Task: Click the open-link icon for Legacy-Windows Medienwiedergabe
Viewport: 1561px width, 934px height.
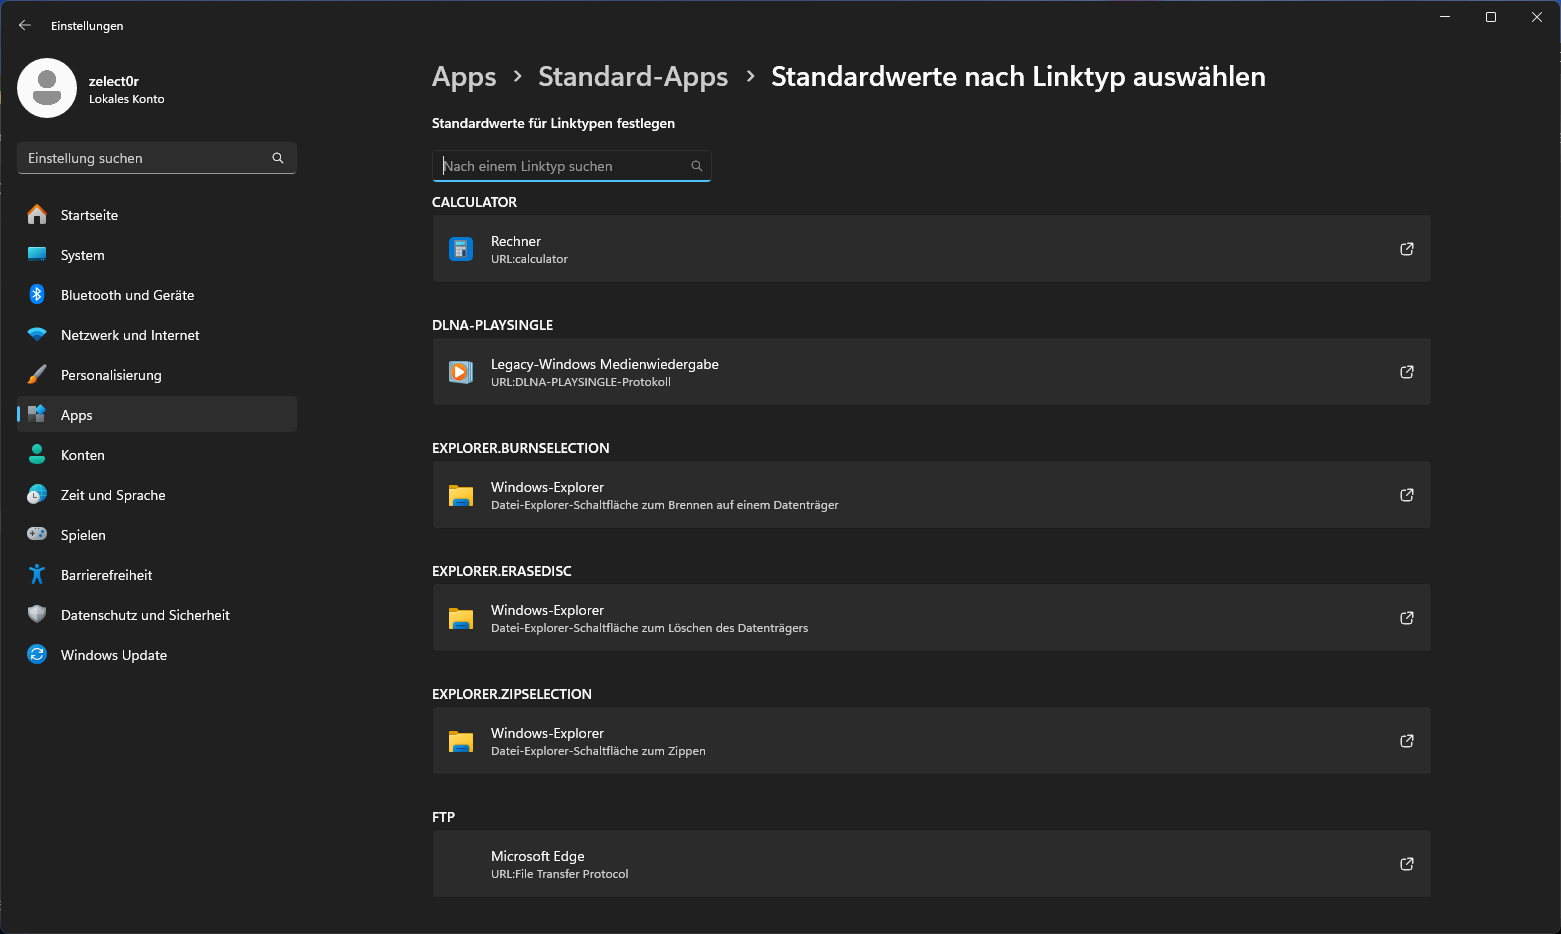Action: pyautogui.click(x=1406, y=372)
